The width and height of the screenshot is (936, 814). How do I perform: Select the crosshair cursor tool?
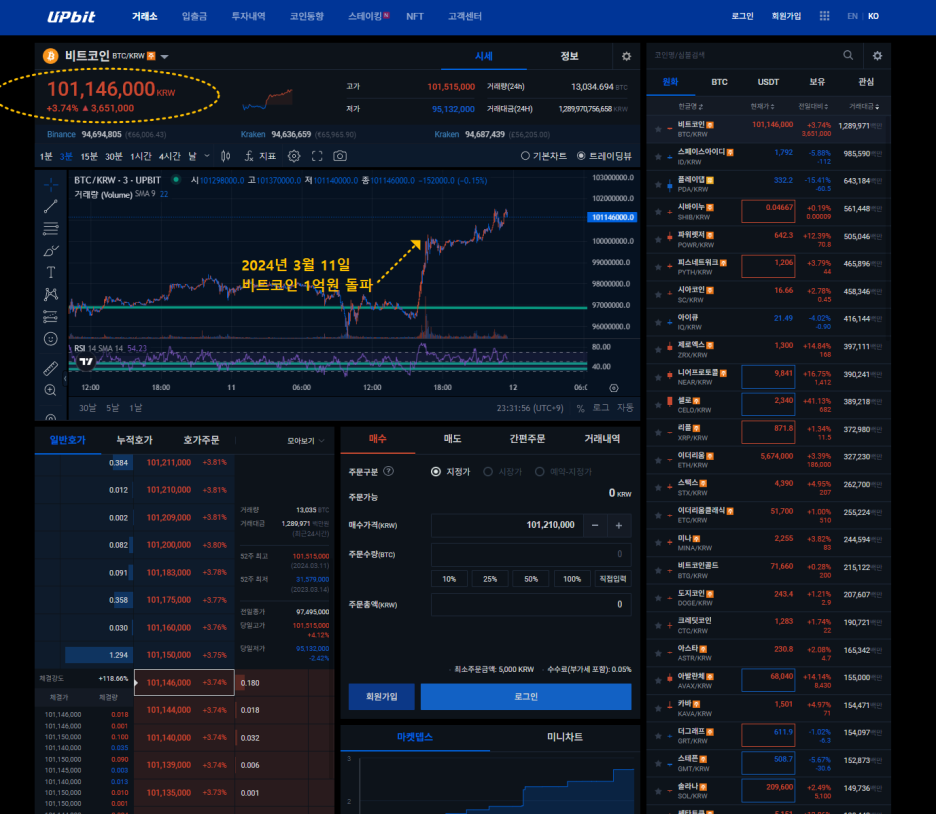coord(51,184)
